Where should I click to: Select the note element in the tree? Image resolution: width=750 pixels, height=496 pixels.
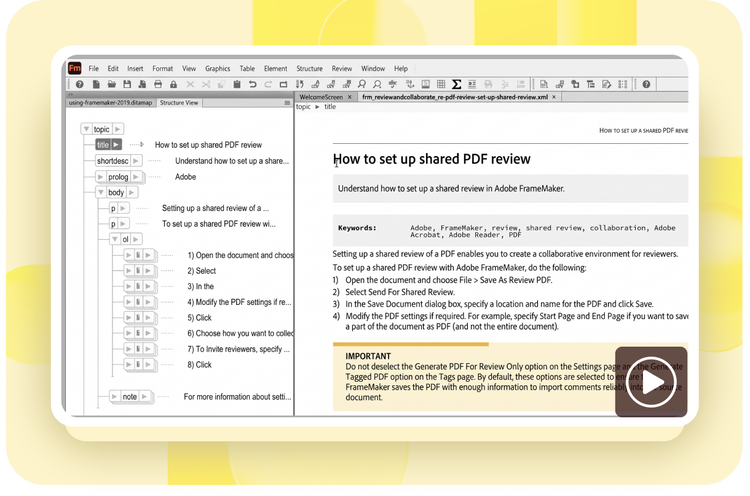point(130,397)
